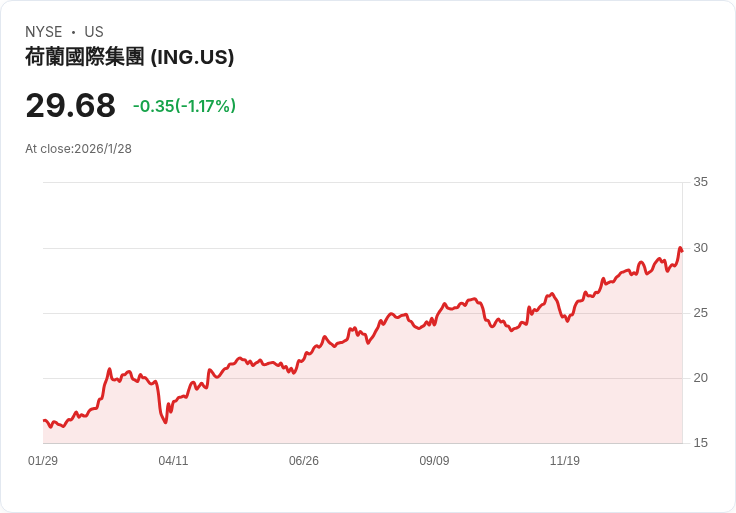
Task: Select the US market label
Action: 94,32
